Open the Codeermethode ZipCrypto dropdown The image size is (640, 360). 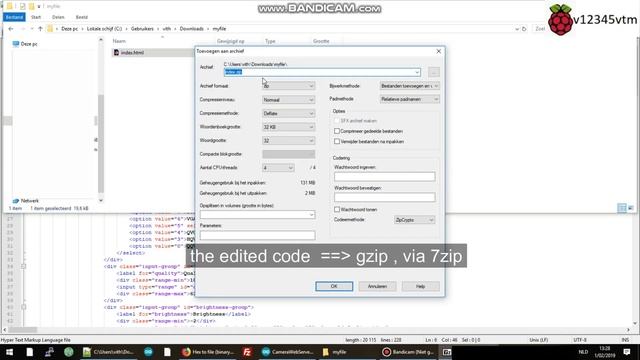coord(414,220)
